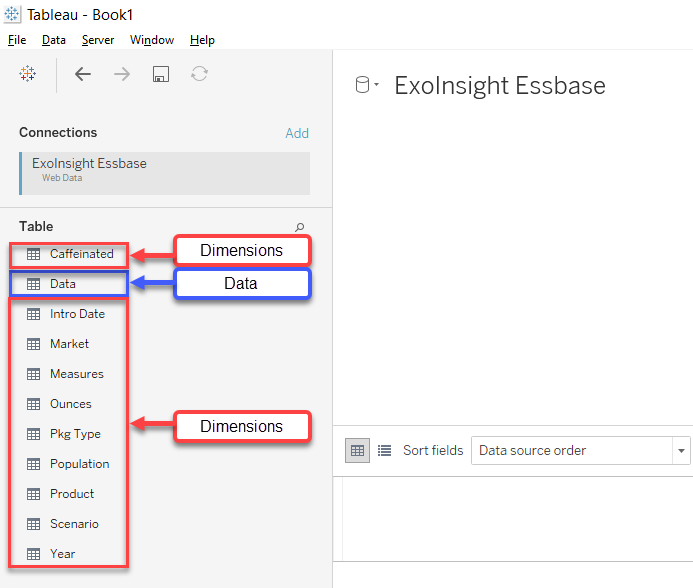Click the ExoInsight Essbase data source title
Viewport: 693px width, 588px height.
500,85
